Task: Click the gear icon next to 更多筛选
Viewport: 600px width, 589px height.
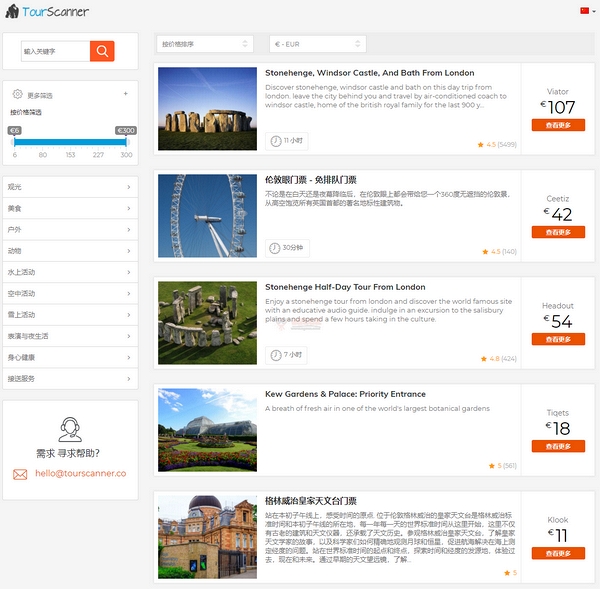Action: (x=17, y=94)
